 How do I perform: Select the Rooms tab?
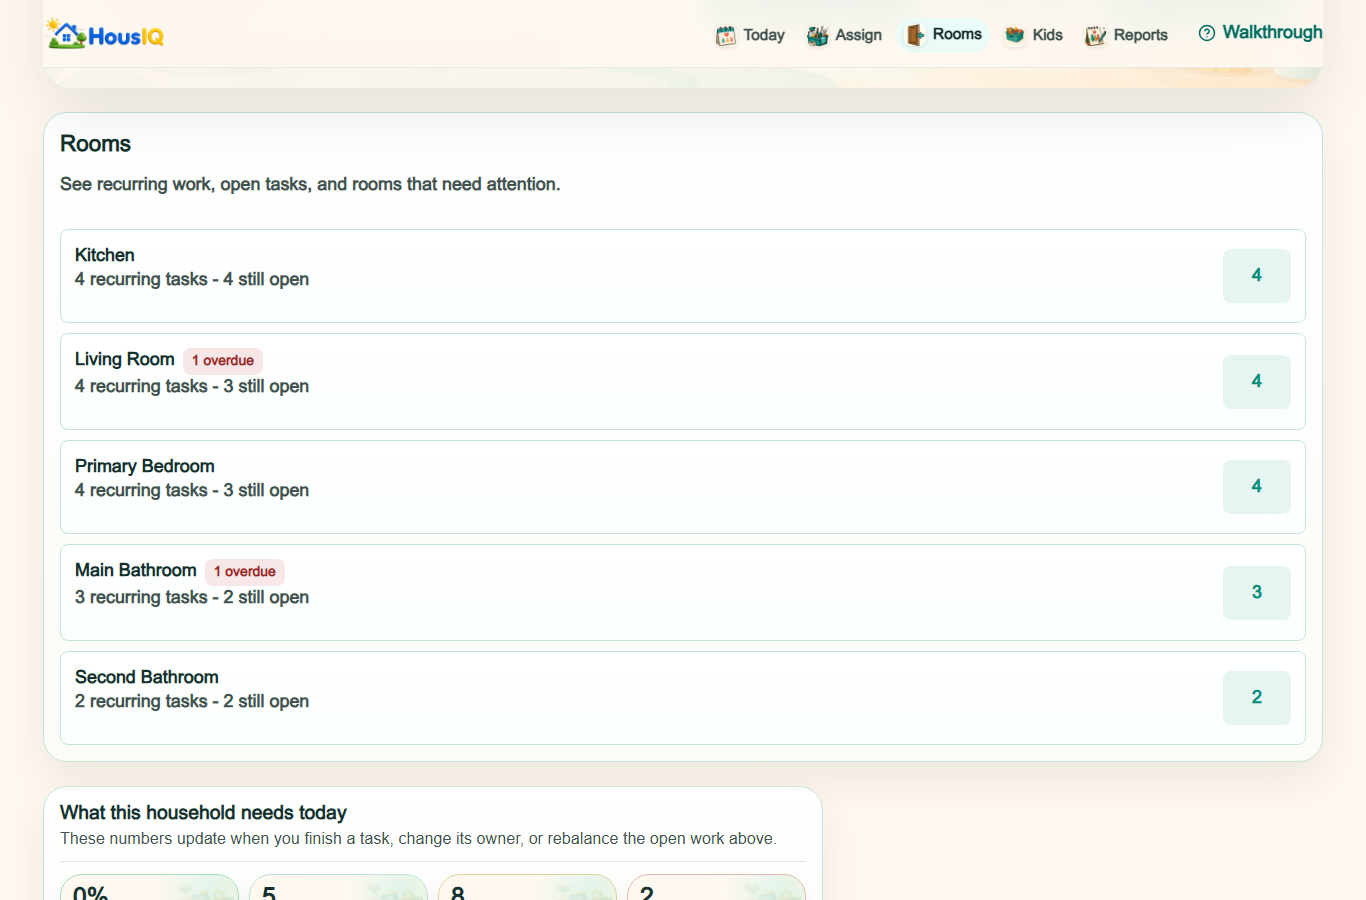(944, 35)
